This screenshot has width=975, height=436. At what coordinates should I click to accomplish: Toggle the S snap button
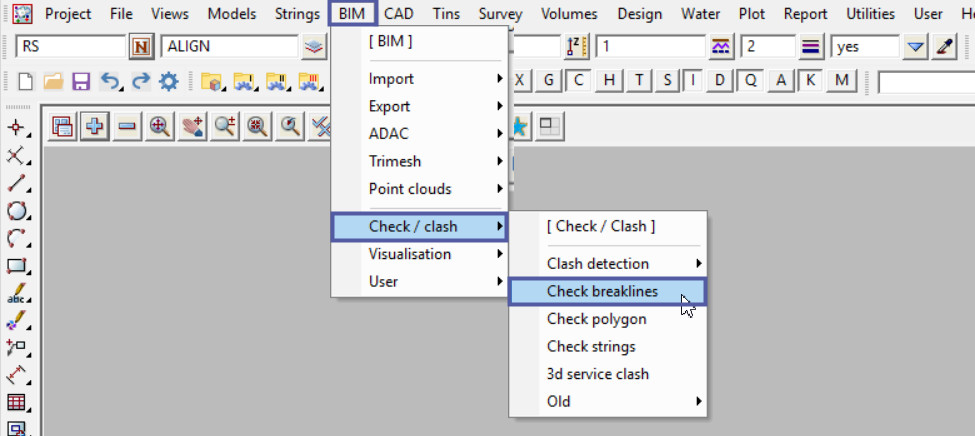667,80
